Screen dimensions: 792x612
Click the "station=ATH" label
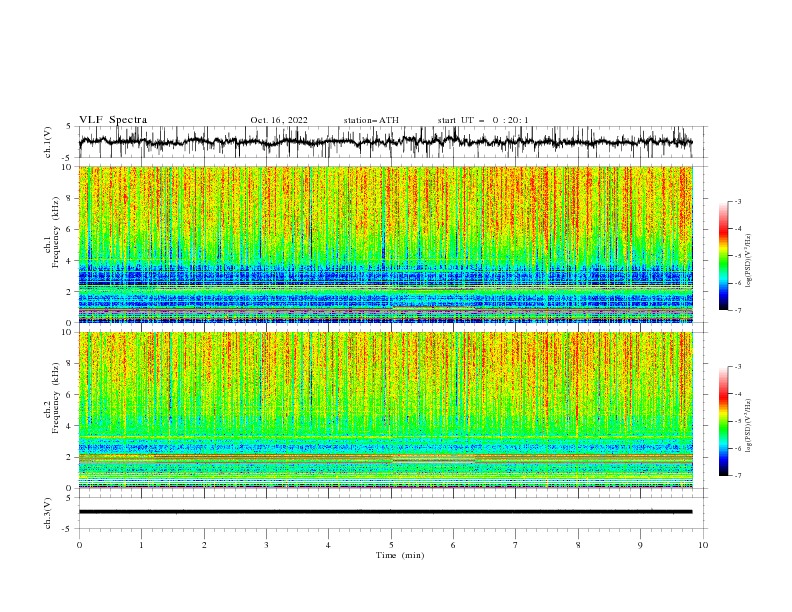click(371, 120)
